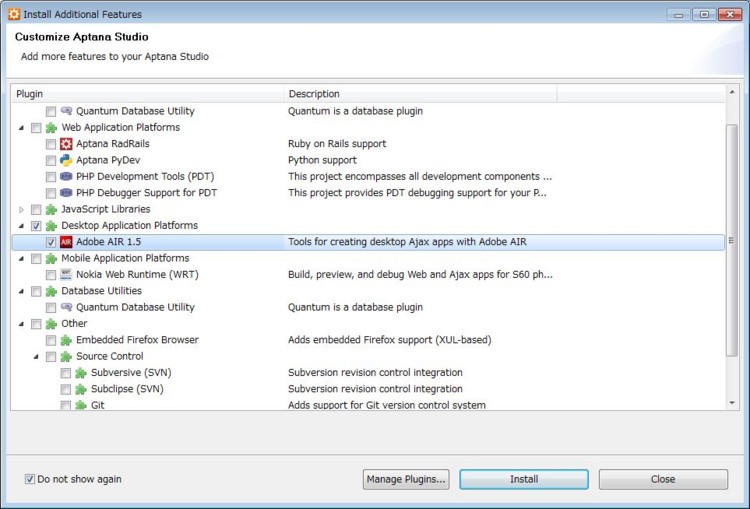The width and height of the screenshot is (750, 509).
Task: Click the Close button at bottom
Action: click(x=663, y=479)
